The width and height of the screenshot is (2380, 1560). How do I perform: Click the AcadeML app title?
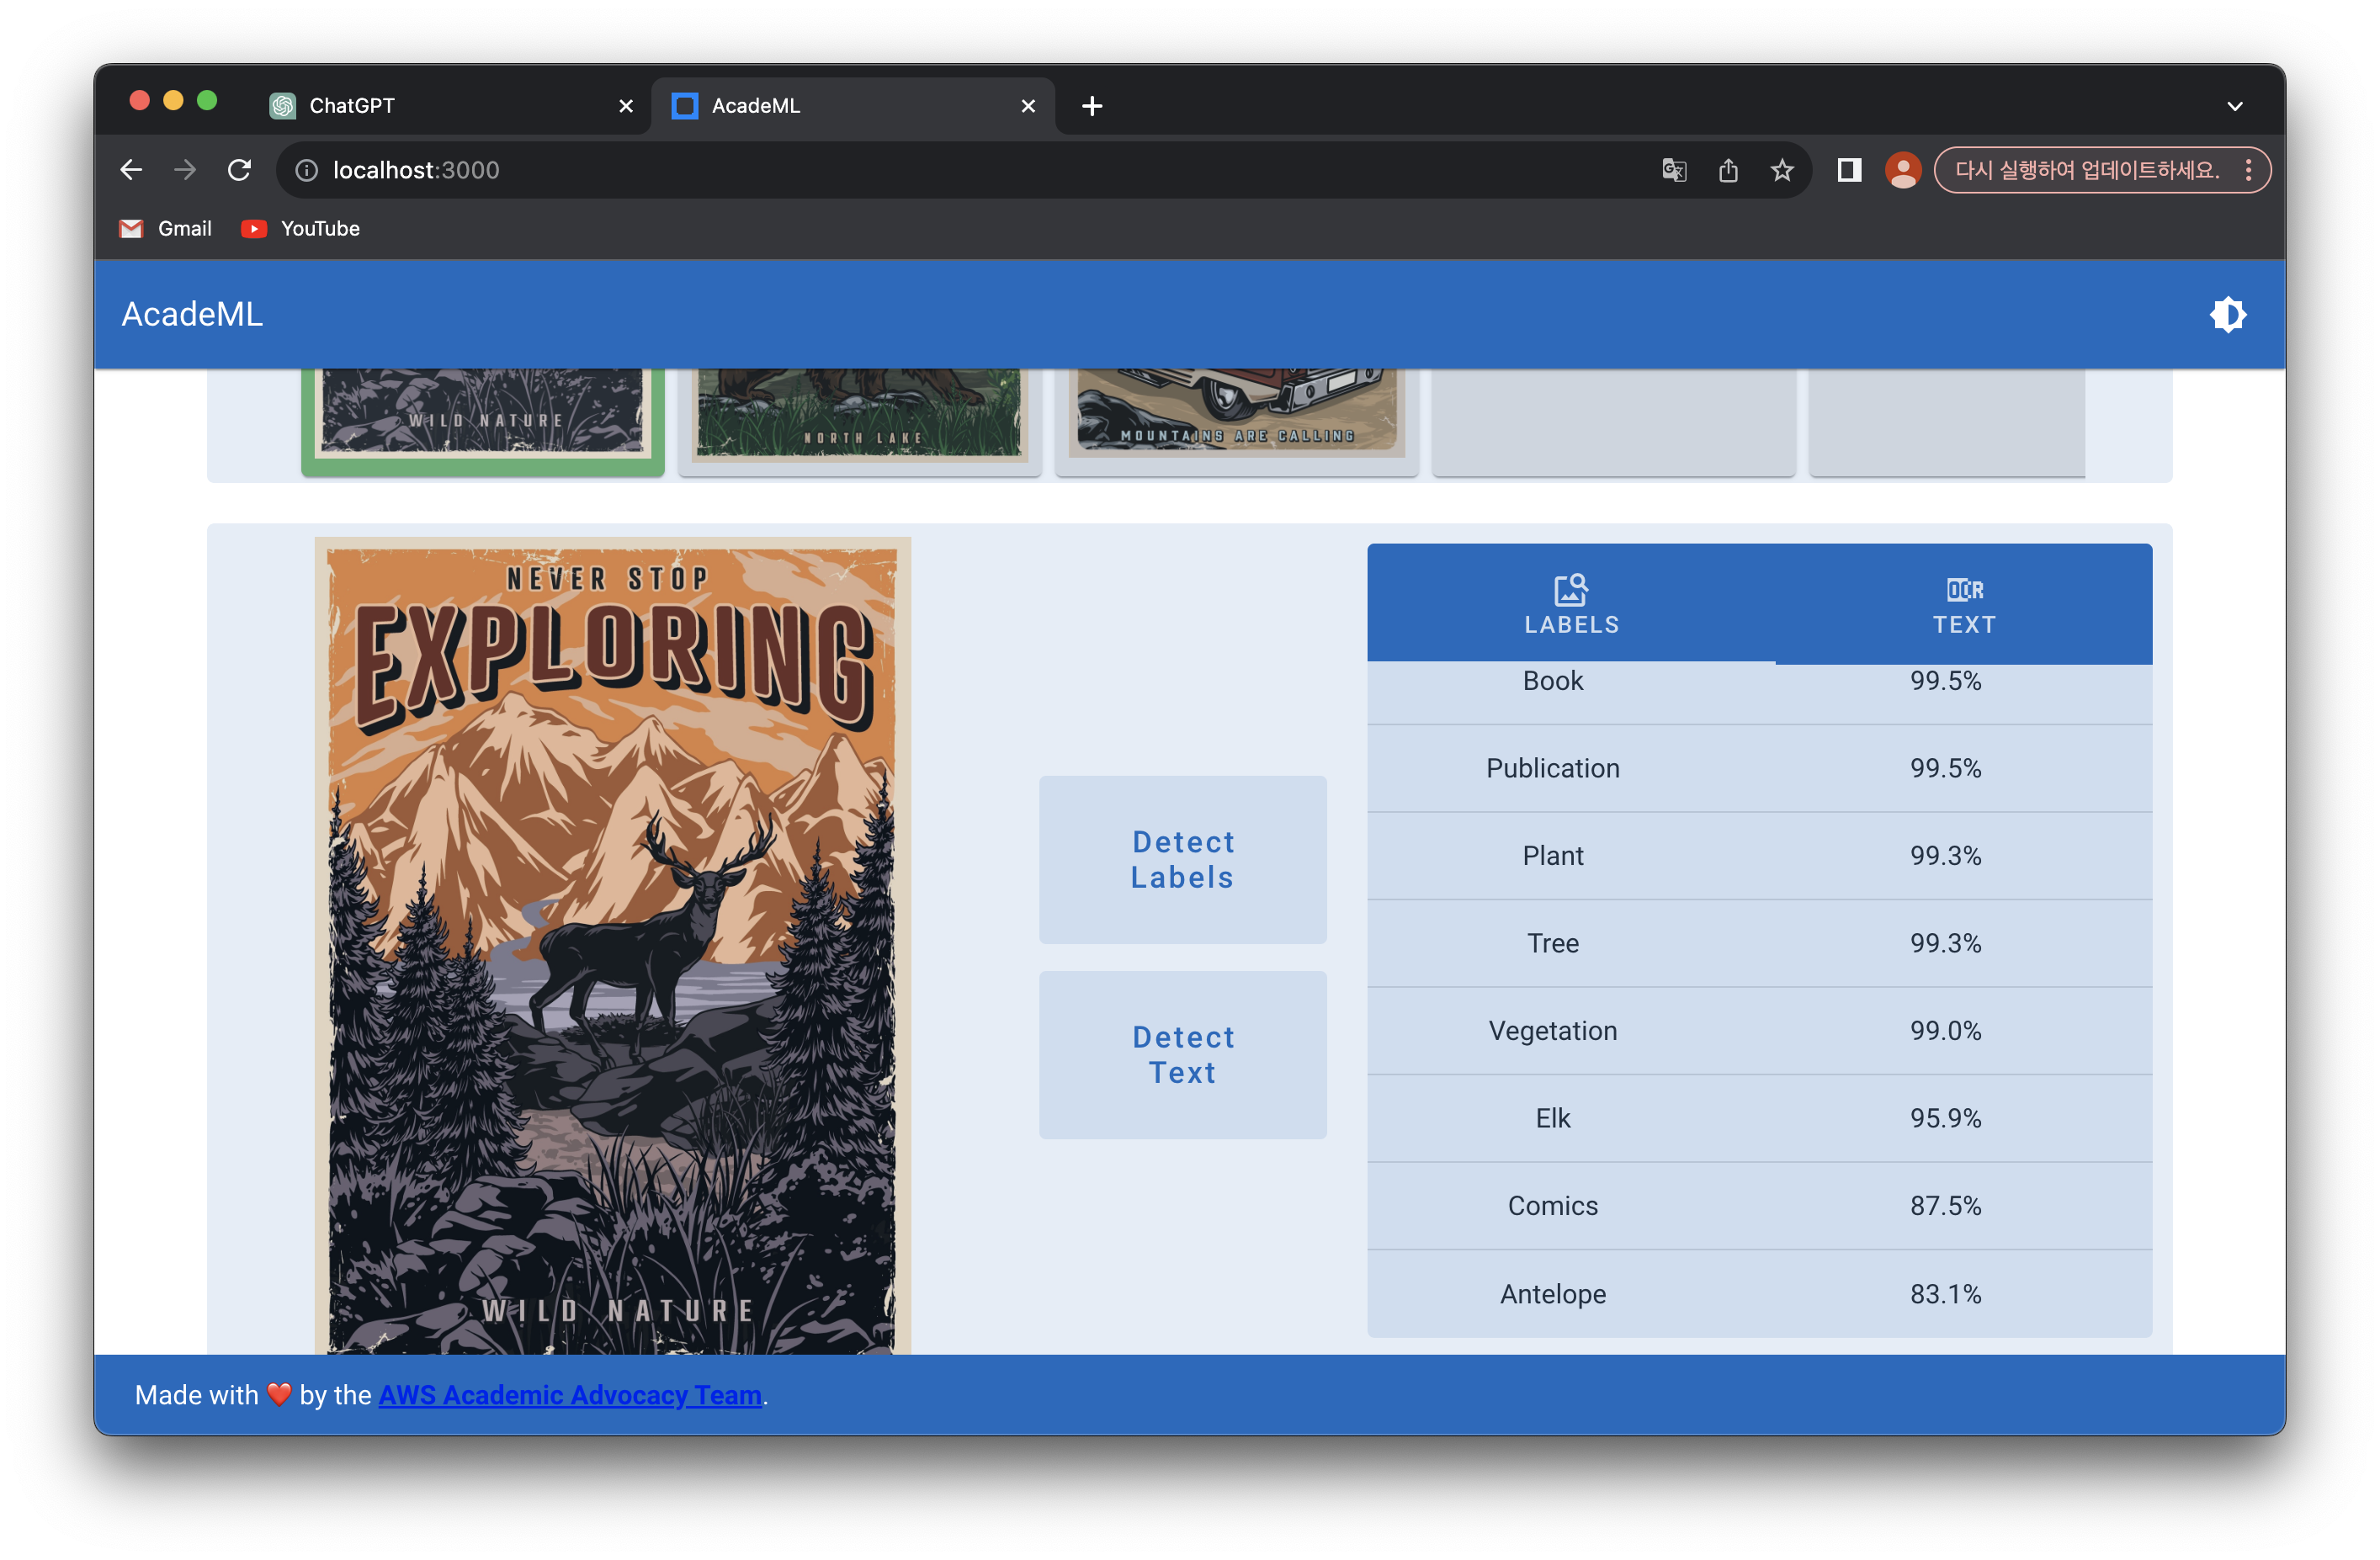192,314
